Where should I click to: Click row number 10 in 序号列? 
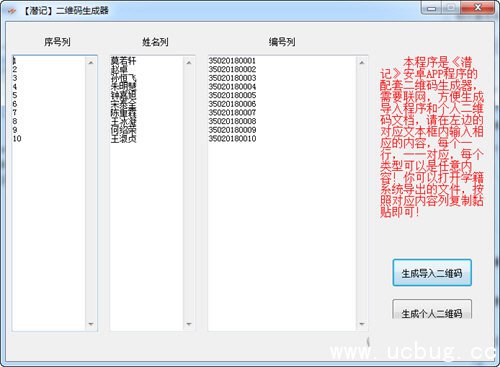pyautogui.click(x=17, y=138)
